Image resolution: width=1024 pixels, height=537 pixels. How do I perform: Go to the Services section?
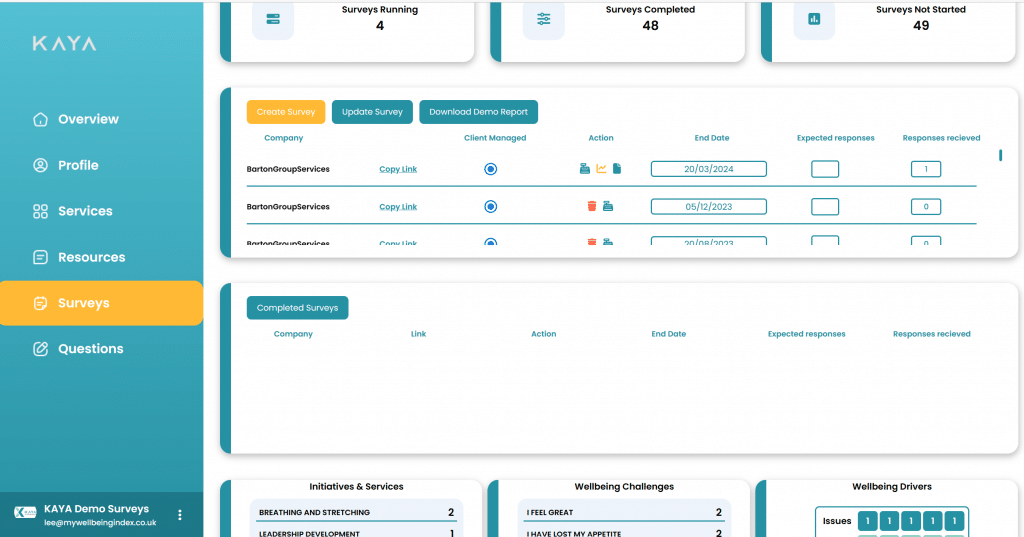tap(85, 211)
